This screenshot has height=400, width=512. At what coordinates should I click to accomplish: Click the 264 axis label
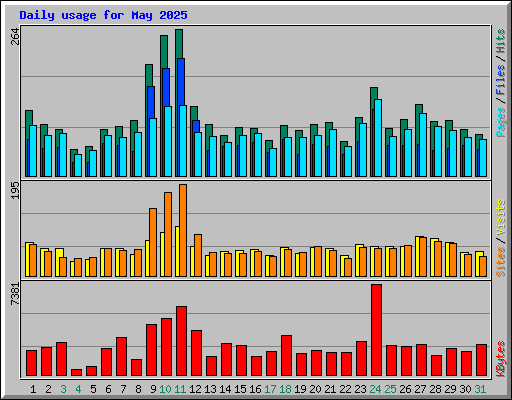coord(16,37)
